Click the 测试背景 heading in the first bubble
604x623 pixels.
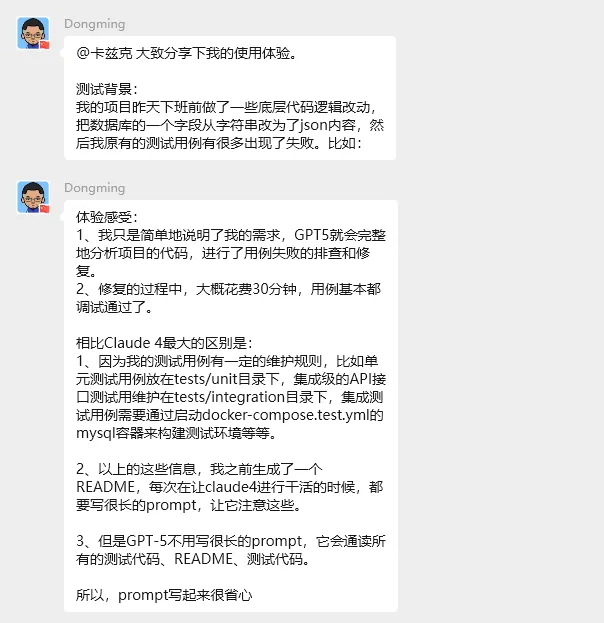[106, 89]
